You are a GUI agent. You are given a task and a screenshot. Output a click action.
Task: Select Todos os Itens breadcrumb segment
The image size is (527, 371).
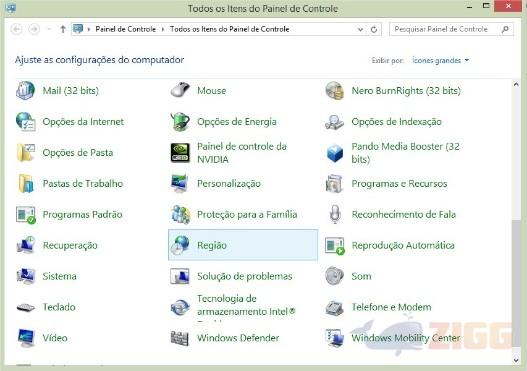click(230, 29)
